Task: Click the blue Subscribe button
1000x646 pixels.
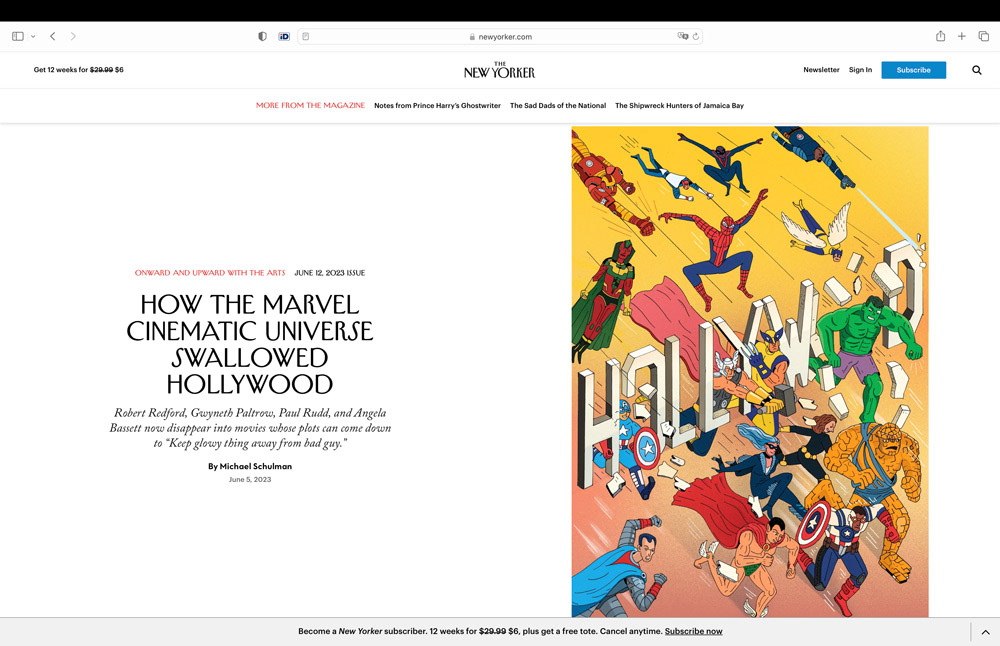Action: pyautogui.click(x=913, y=70)
